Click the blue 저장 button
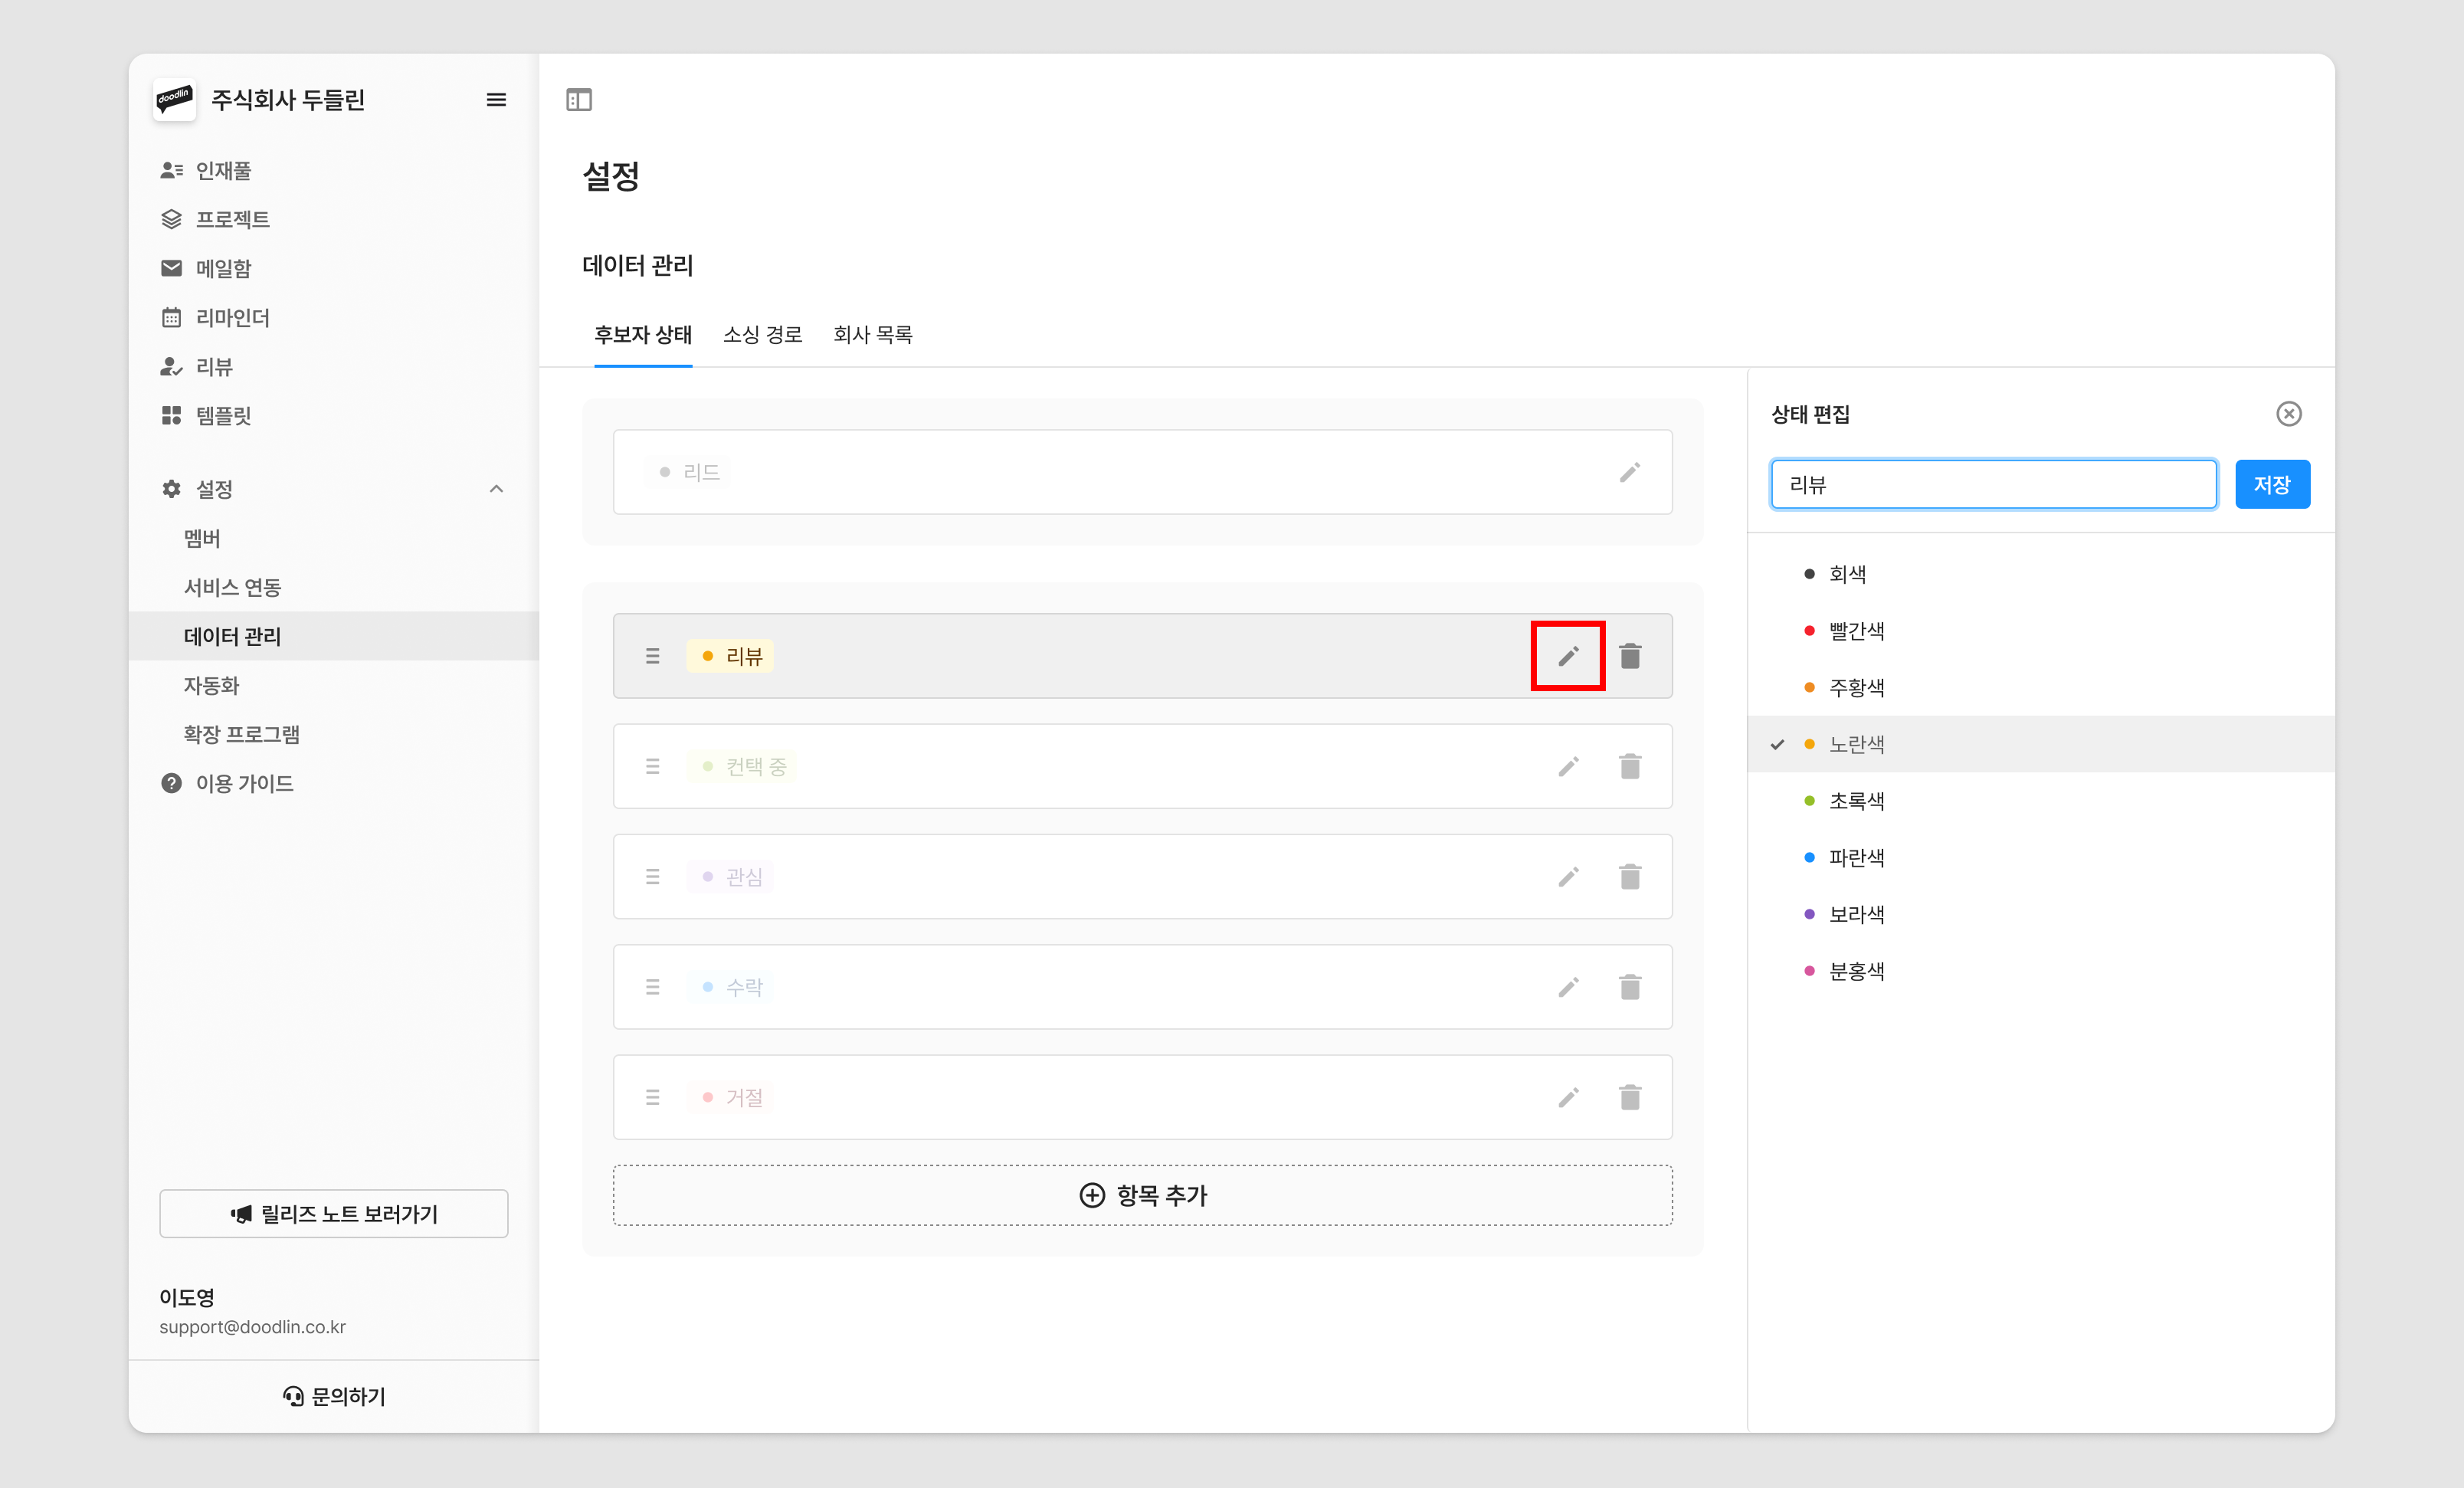The image size is (2464, 1488). pyautogui.click(x=2271, y=485)
